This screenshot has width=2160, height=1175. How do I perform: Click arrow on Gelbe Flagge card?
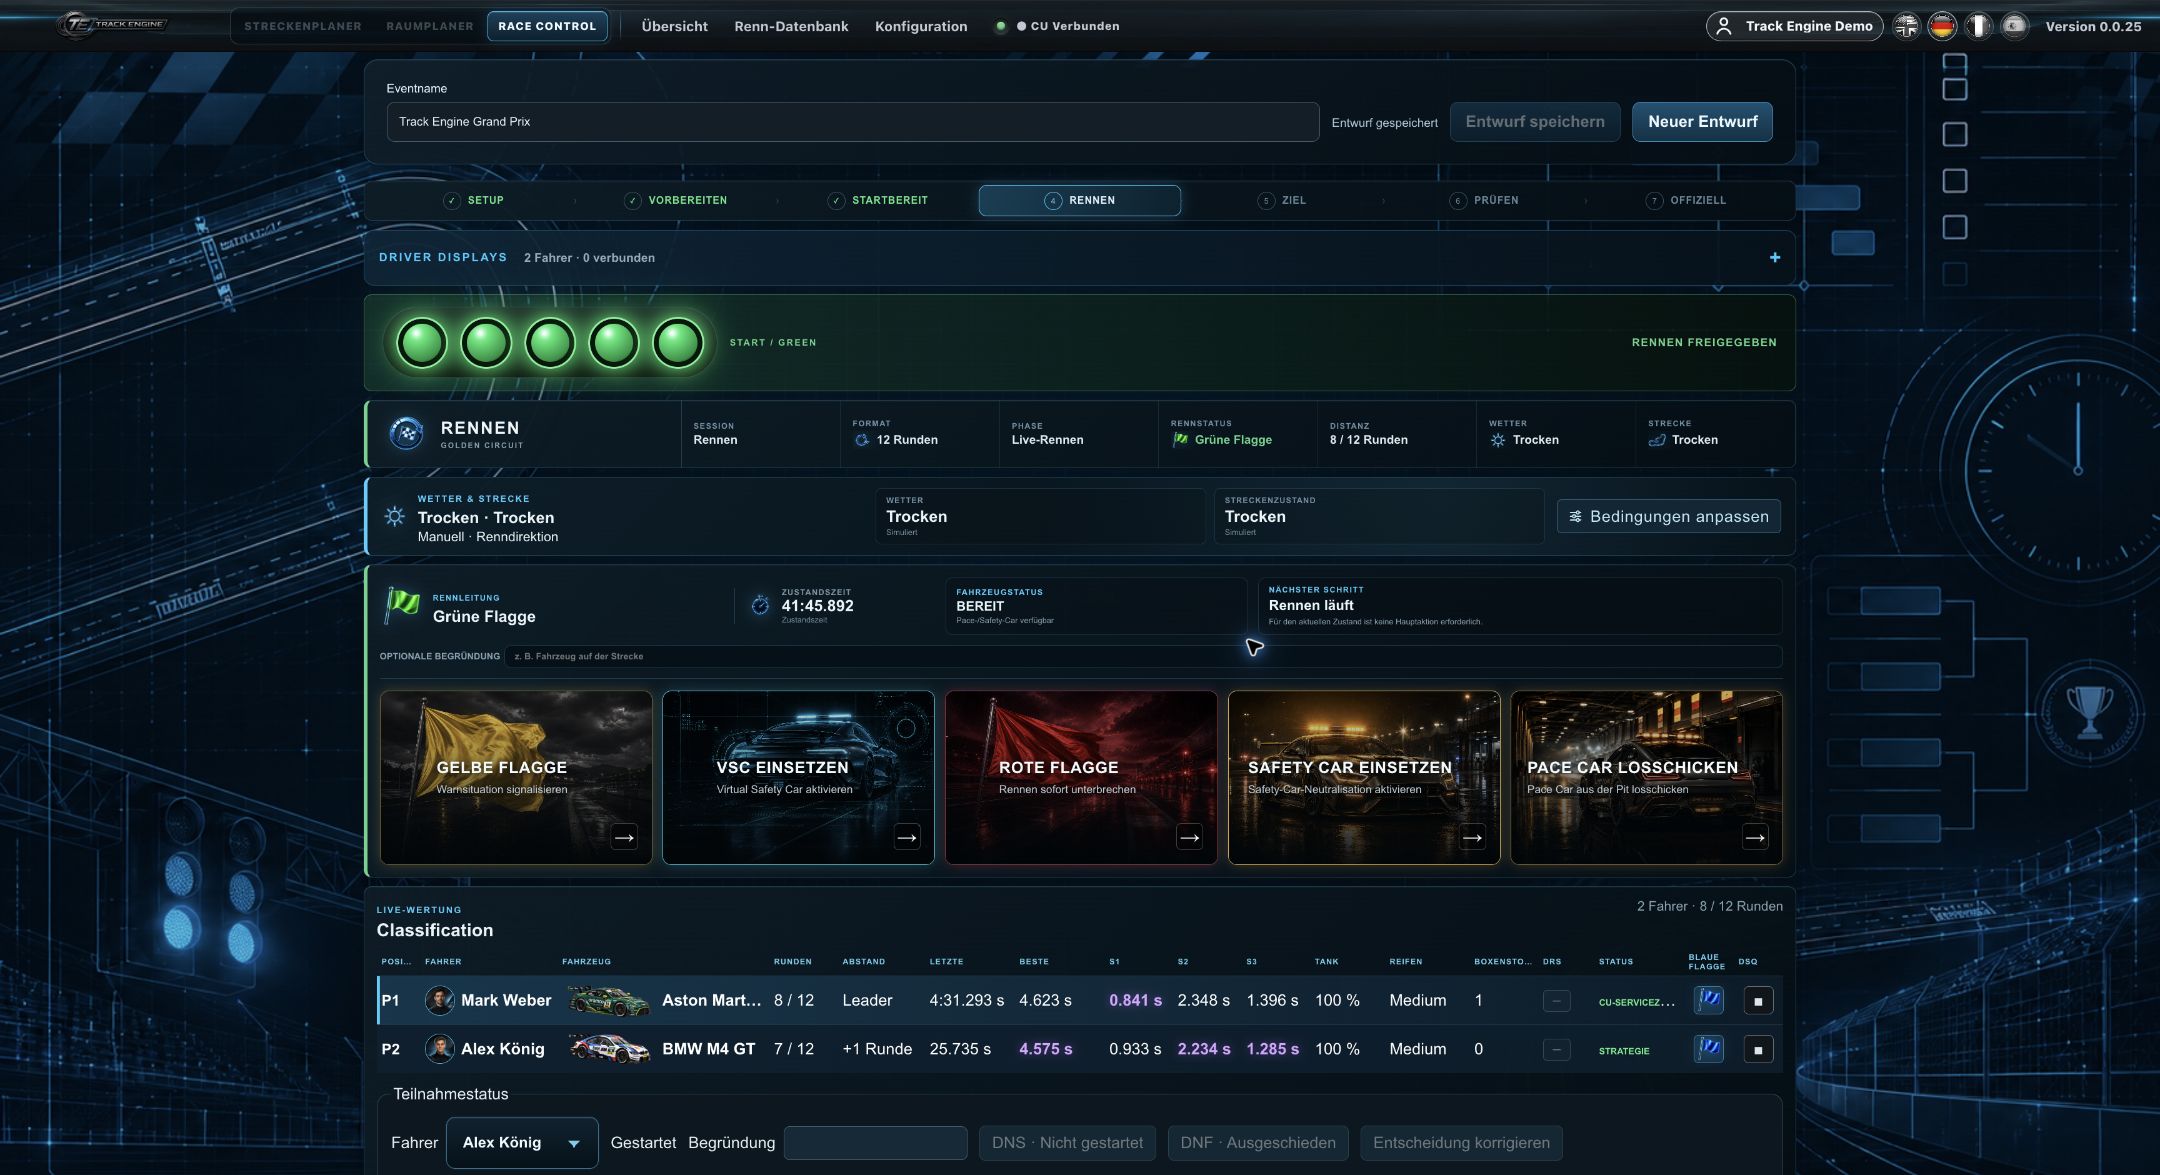pyautogui.click(x=624, y=837)
